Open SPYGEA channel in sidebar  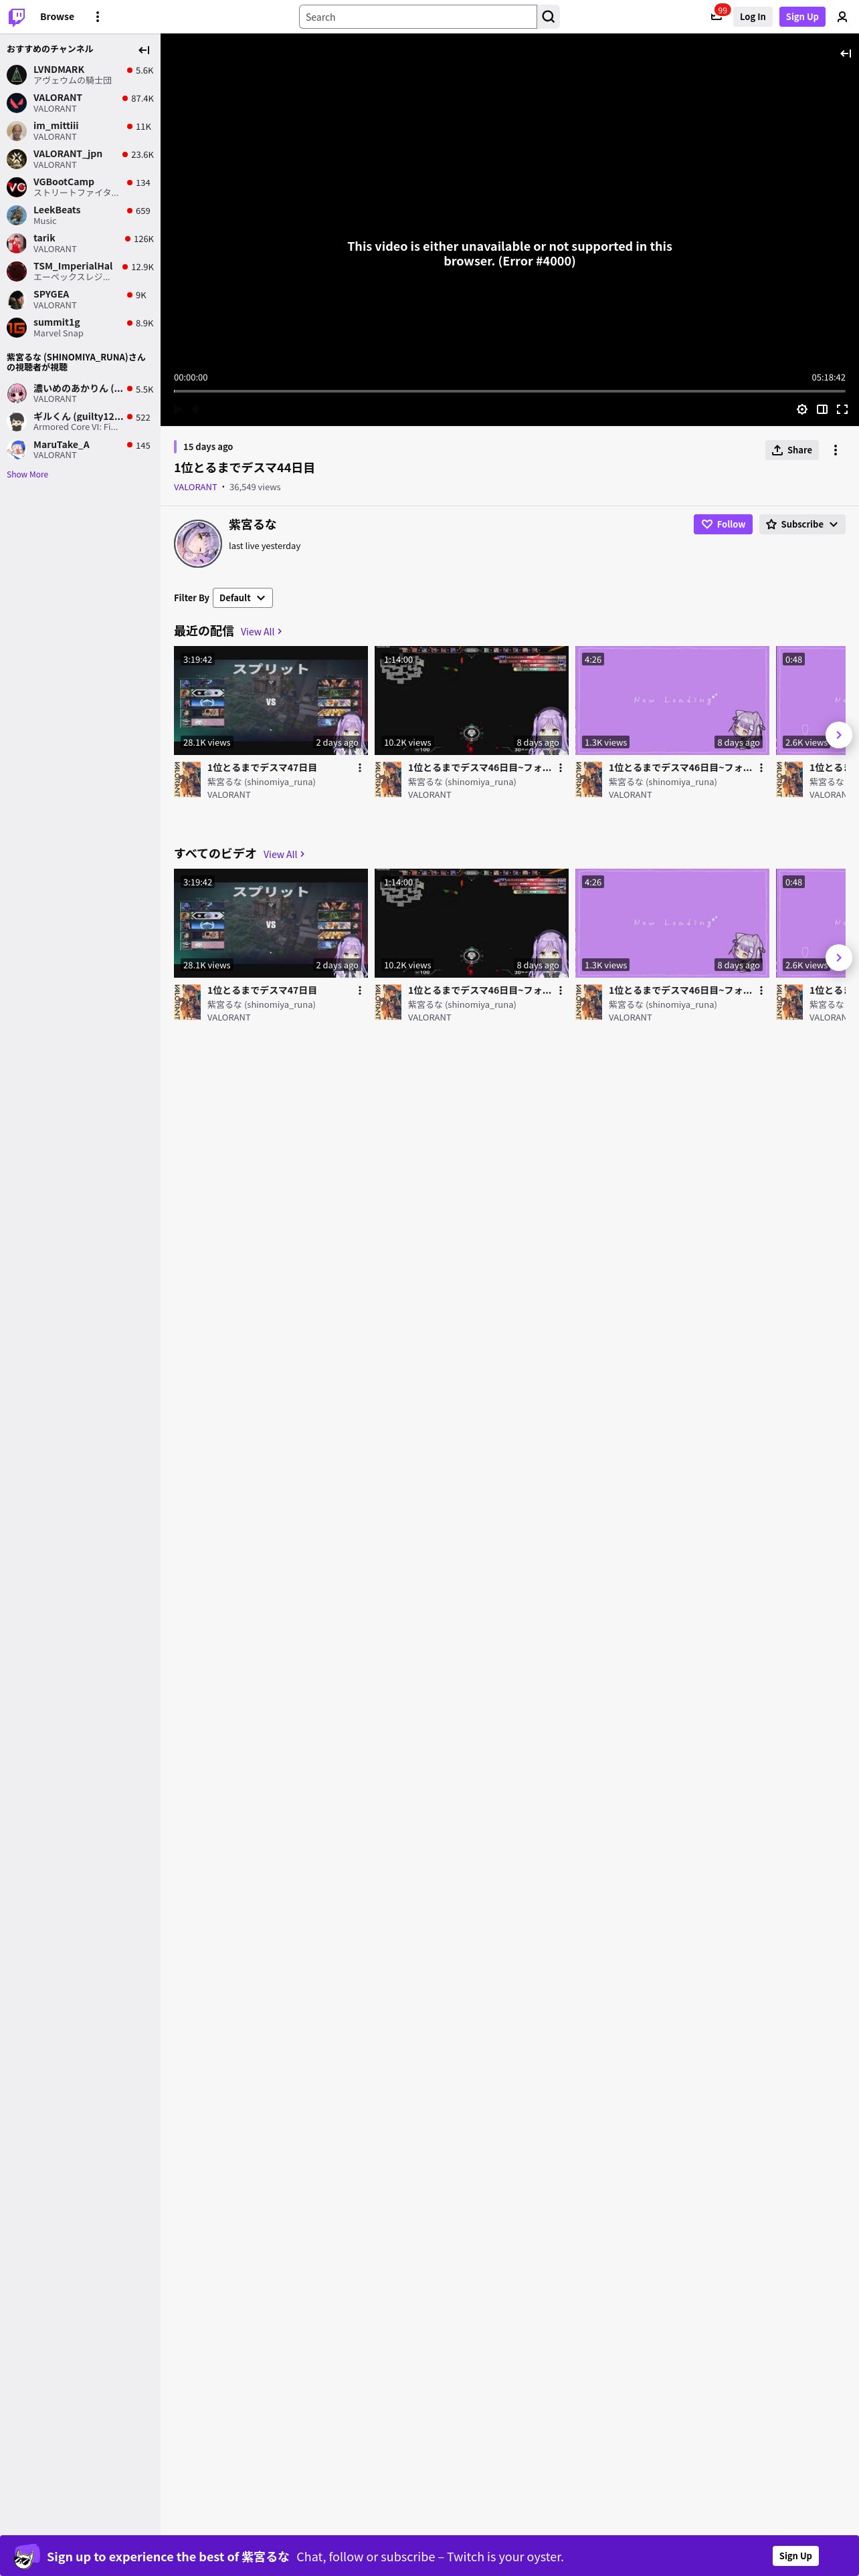tap(80, 299)
